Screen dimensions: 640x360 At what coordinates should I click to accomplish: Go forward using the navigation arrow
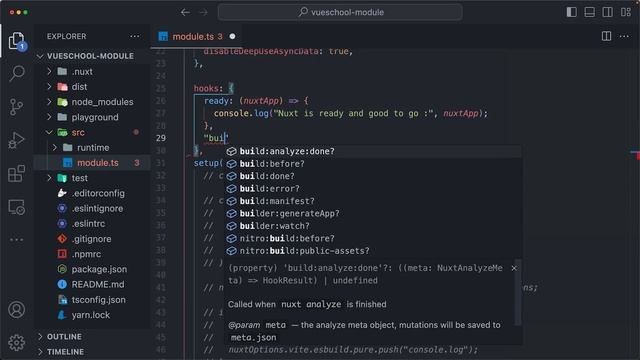click(203, 12)
